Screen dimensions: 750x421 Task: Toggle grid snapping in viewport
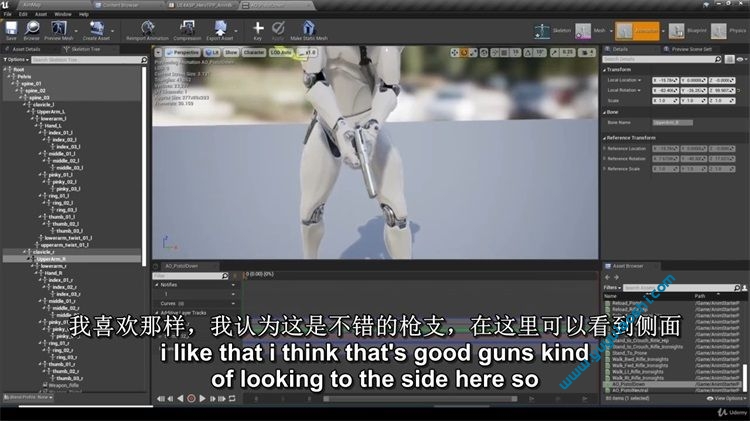[505, 53]
